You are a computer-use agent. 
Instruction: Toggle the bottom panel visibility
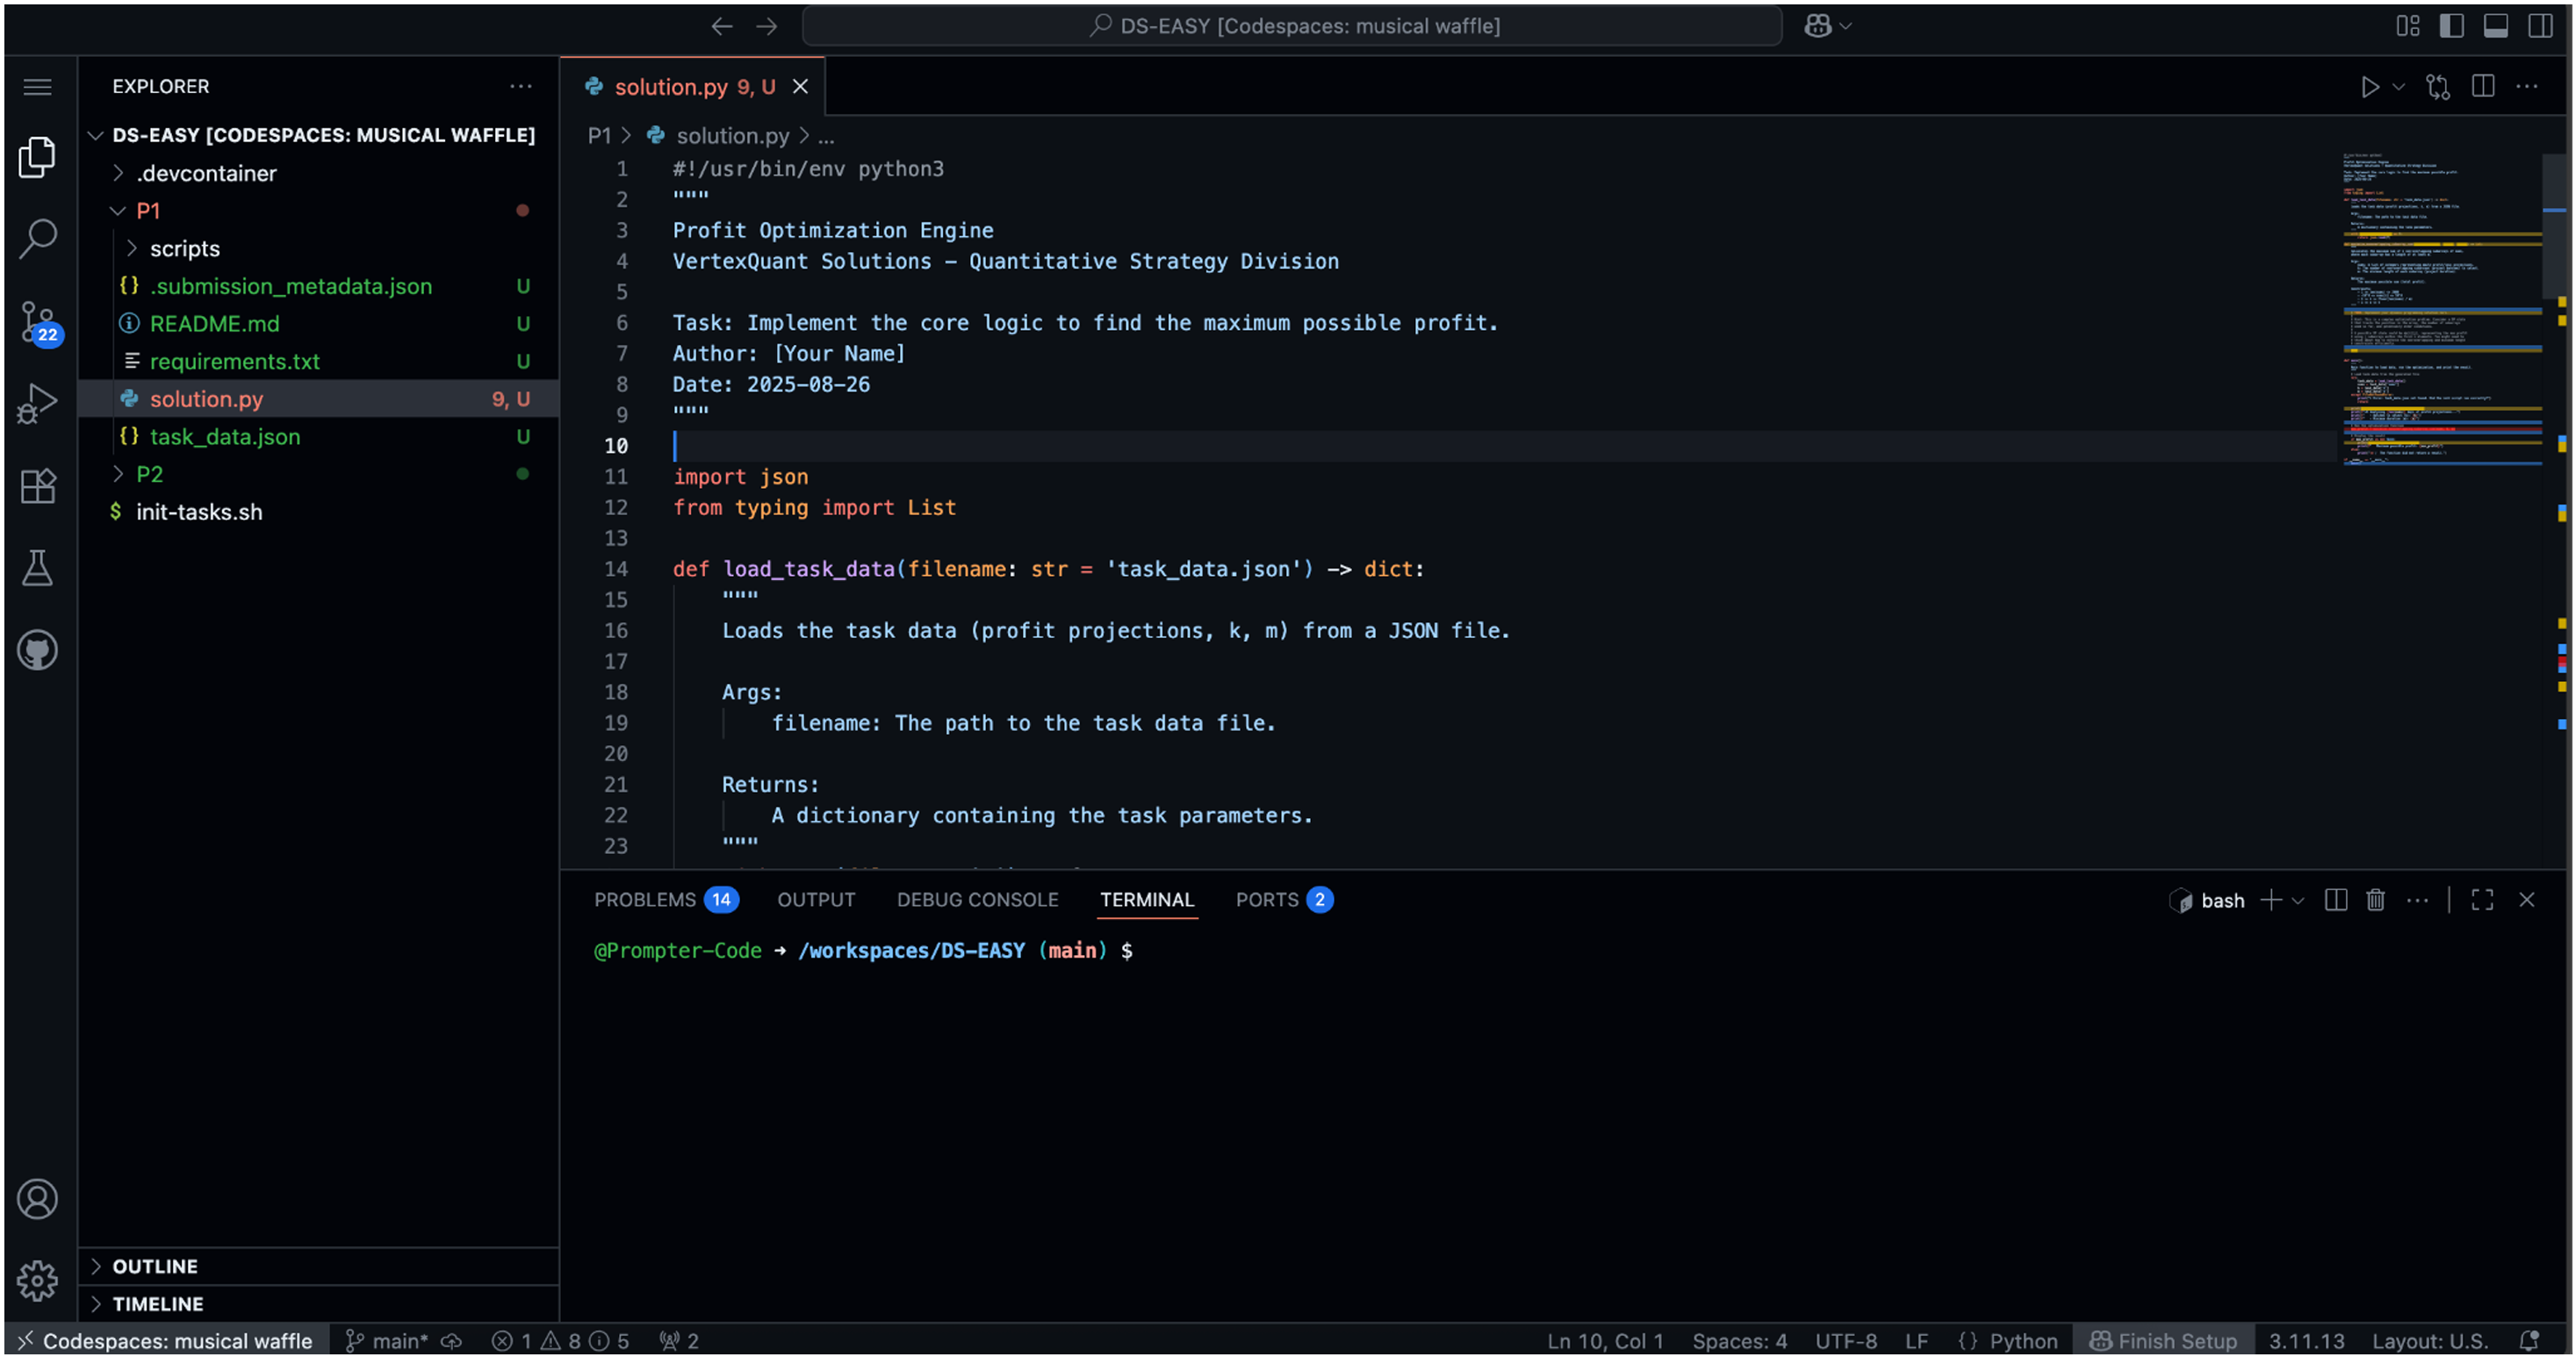[x=2495, y=26]
